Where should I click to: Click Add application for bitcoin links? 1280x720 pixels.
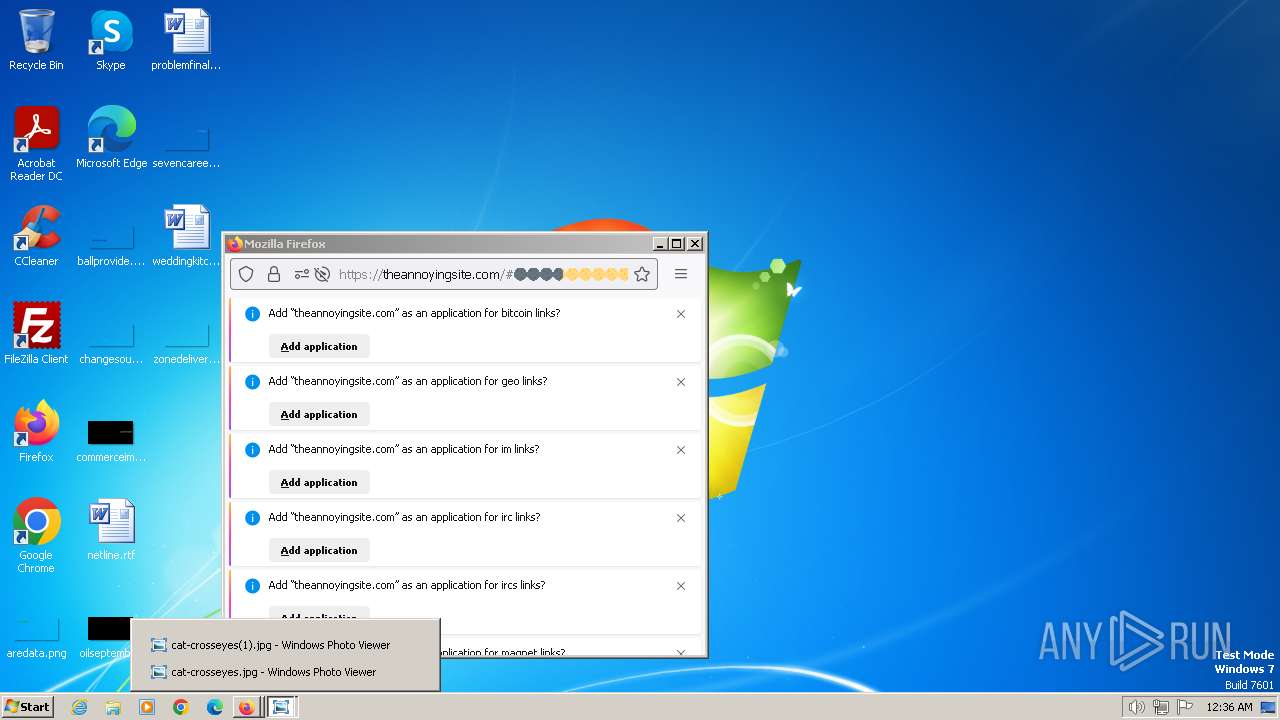pyautogui.click(x=319, y=346)
